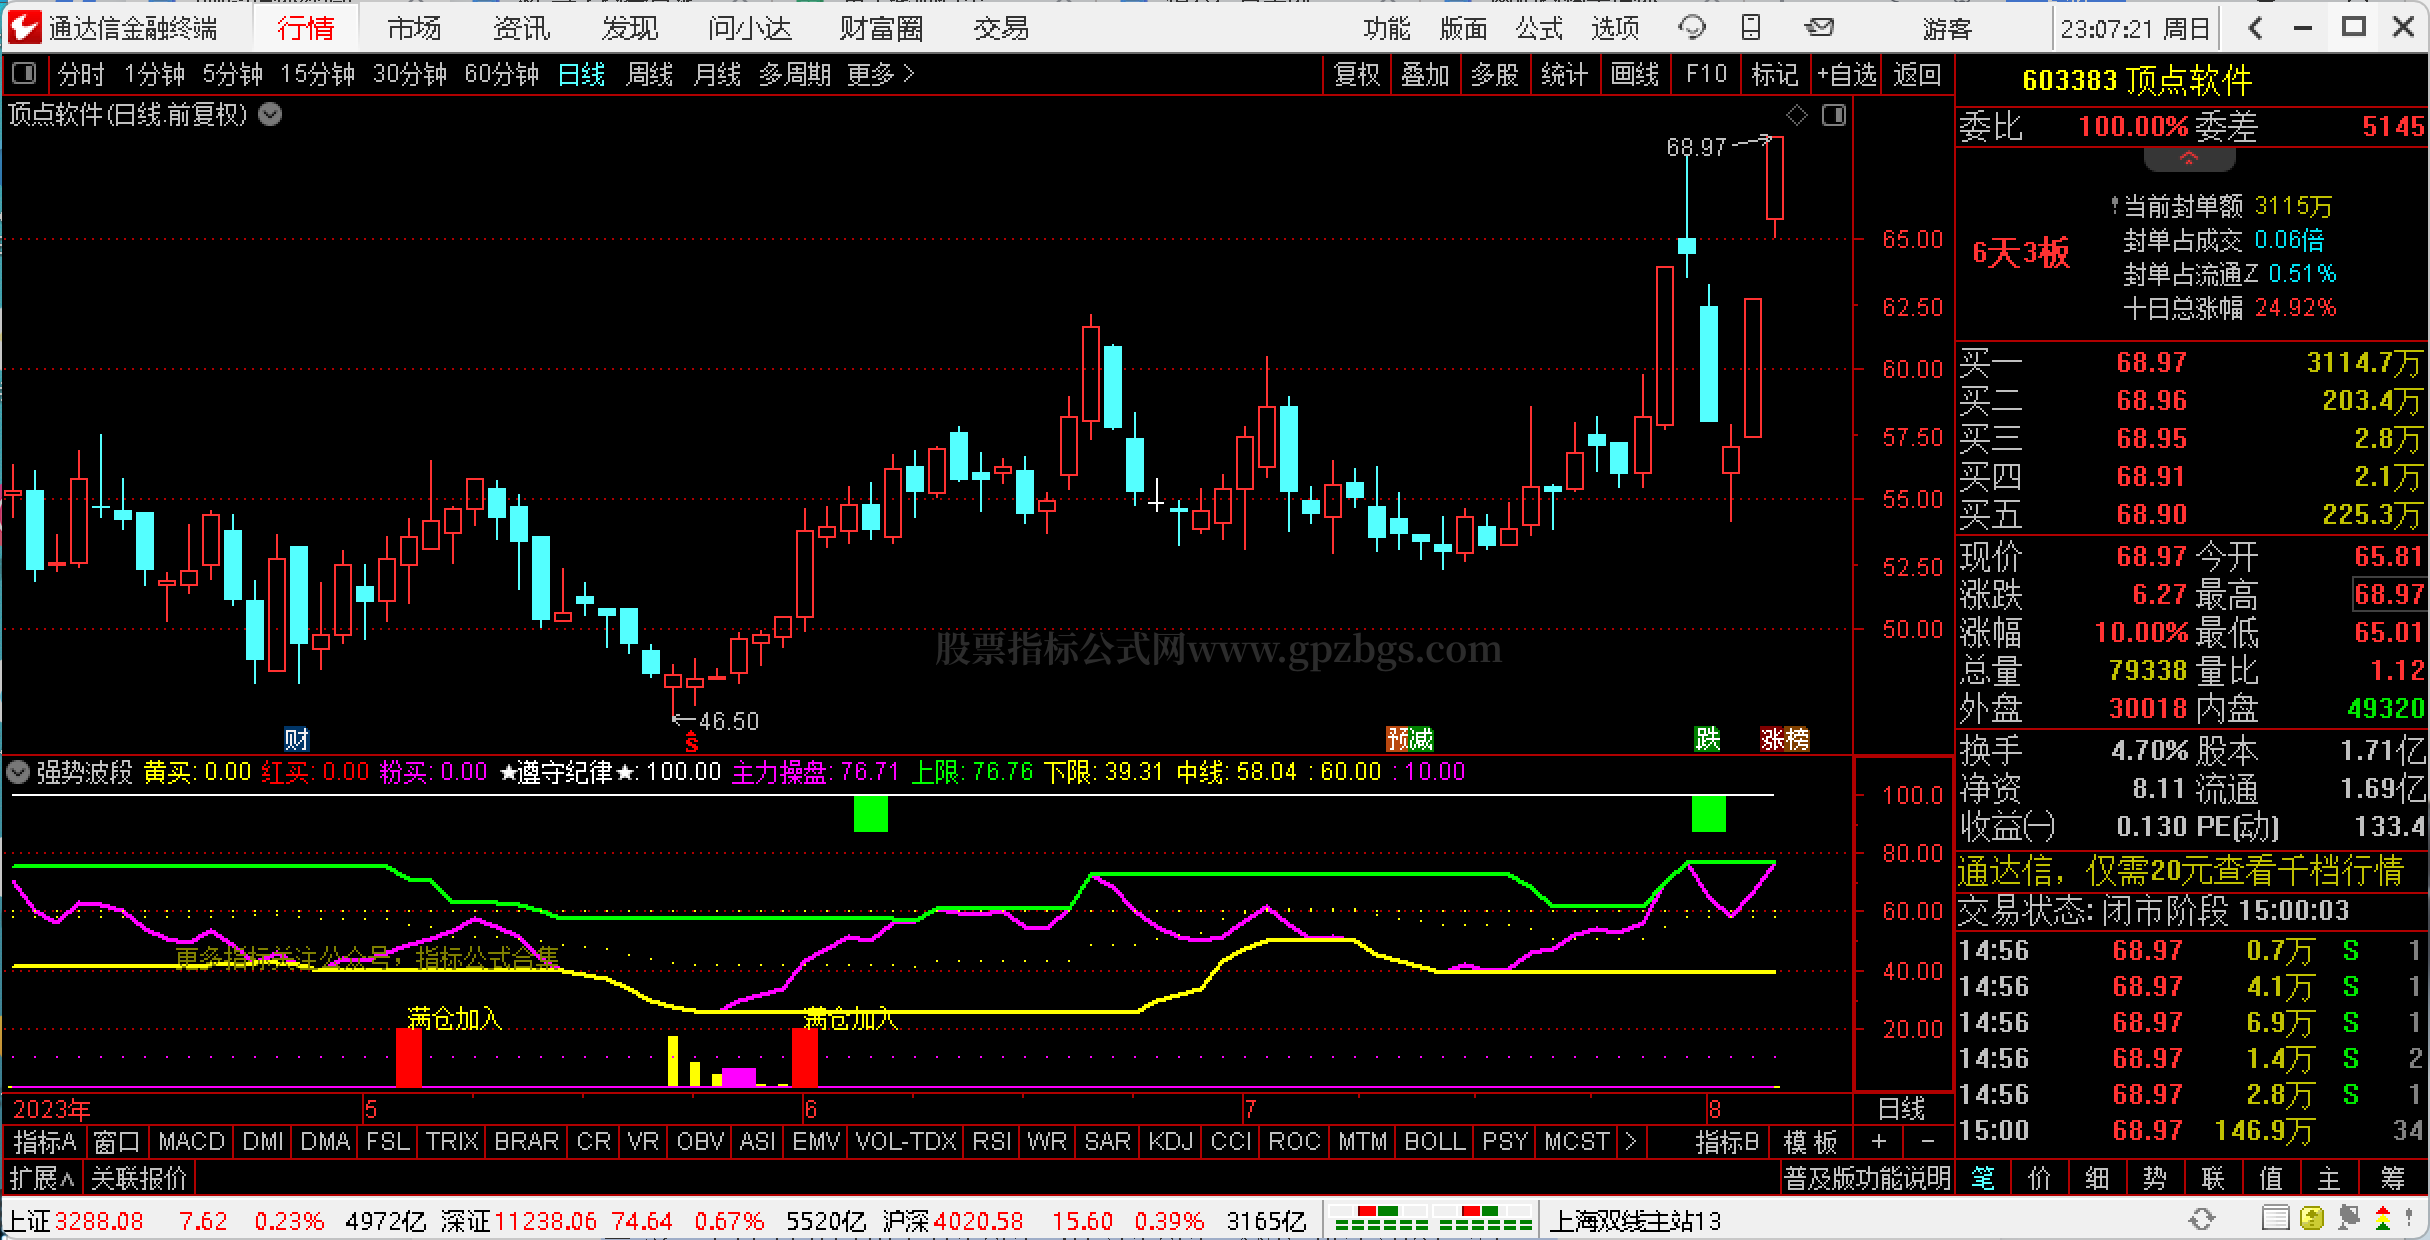Open the 模板 template selector
2430x1240 pixels.
click(1811, 1141)
